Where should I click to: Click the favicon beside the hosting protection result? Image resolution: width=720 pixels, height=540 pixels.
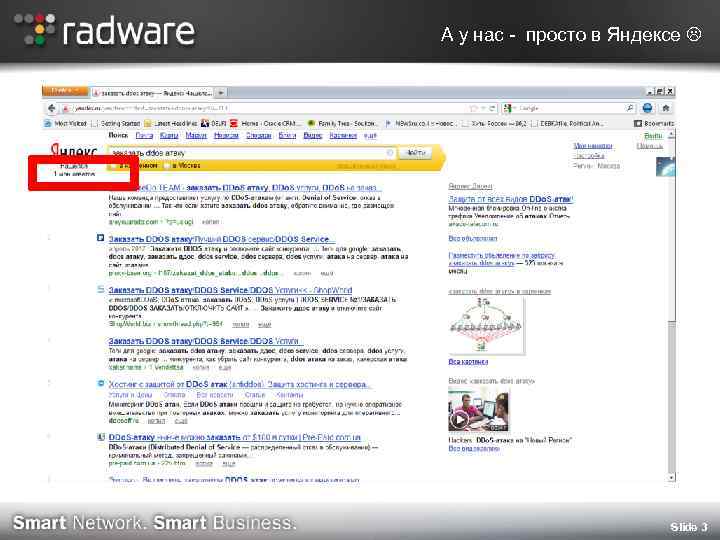point(101,383)
